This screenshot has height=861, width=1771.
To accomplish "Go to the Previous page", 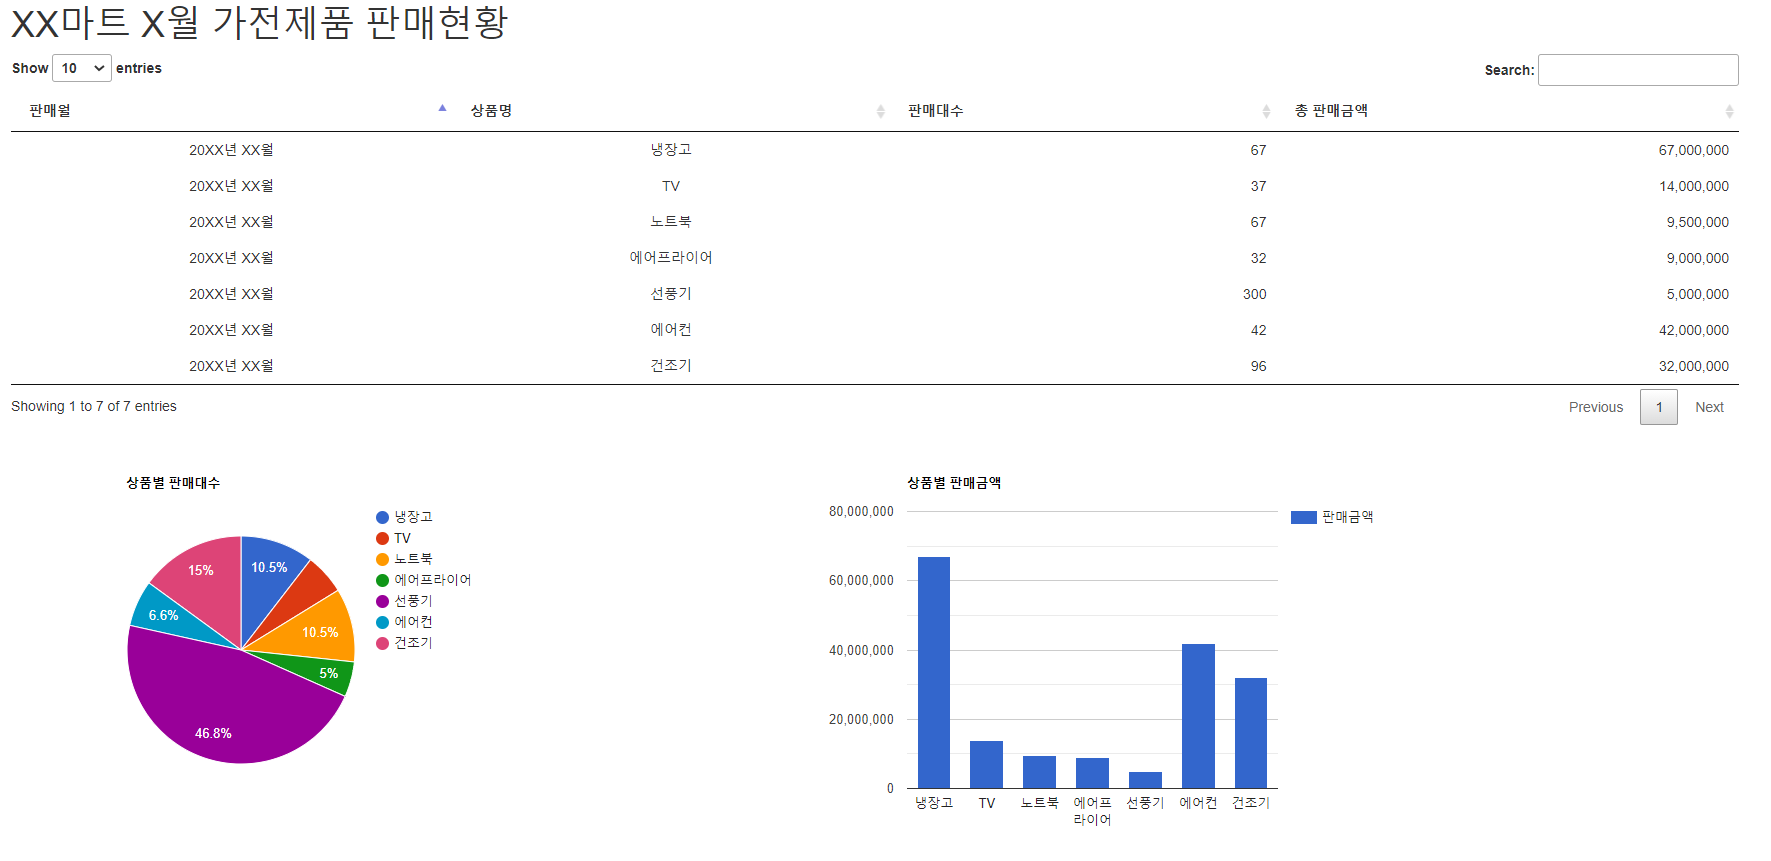I will [x=1596, y=407].
